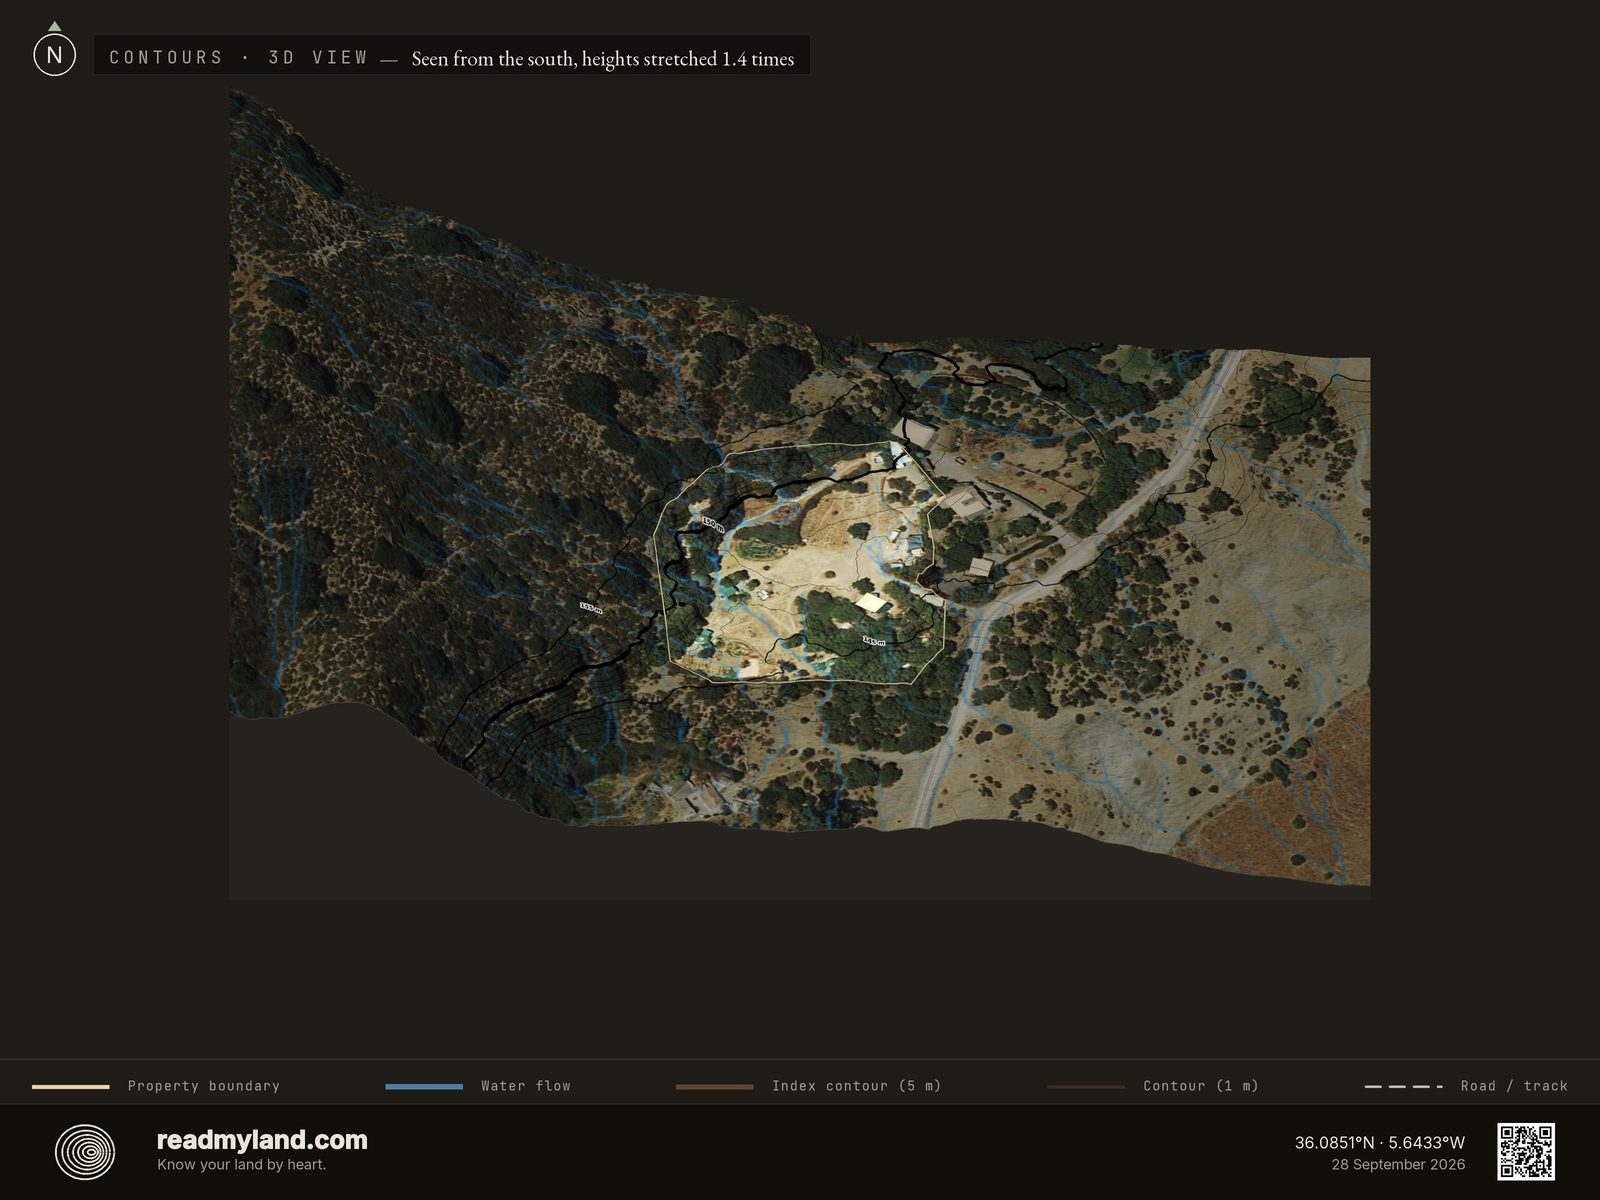The height and width of the screenshot is (1200, 1600).
Task: Click the white-roofed building inside the property
Action: (873, 603)
